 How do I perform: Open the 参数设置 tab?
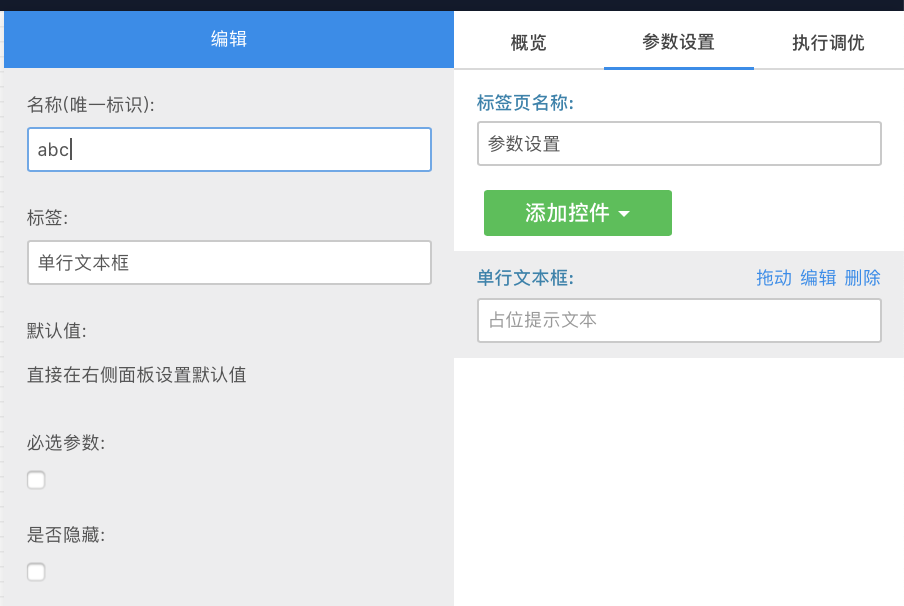point(678,43)
